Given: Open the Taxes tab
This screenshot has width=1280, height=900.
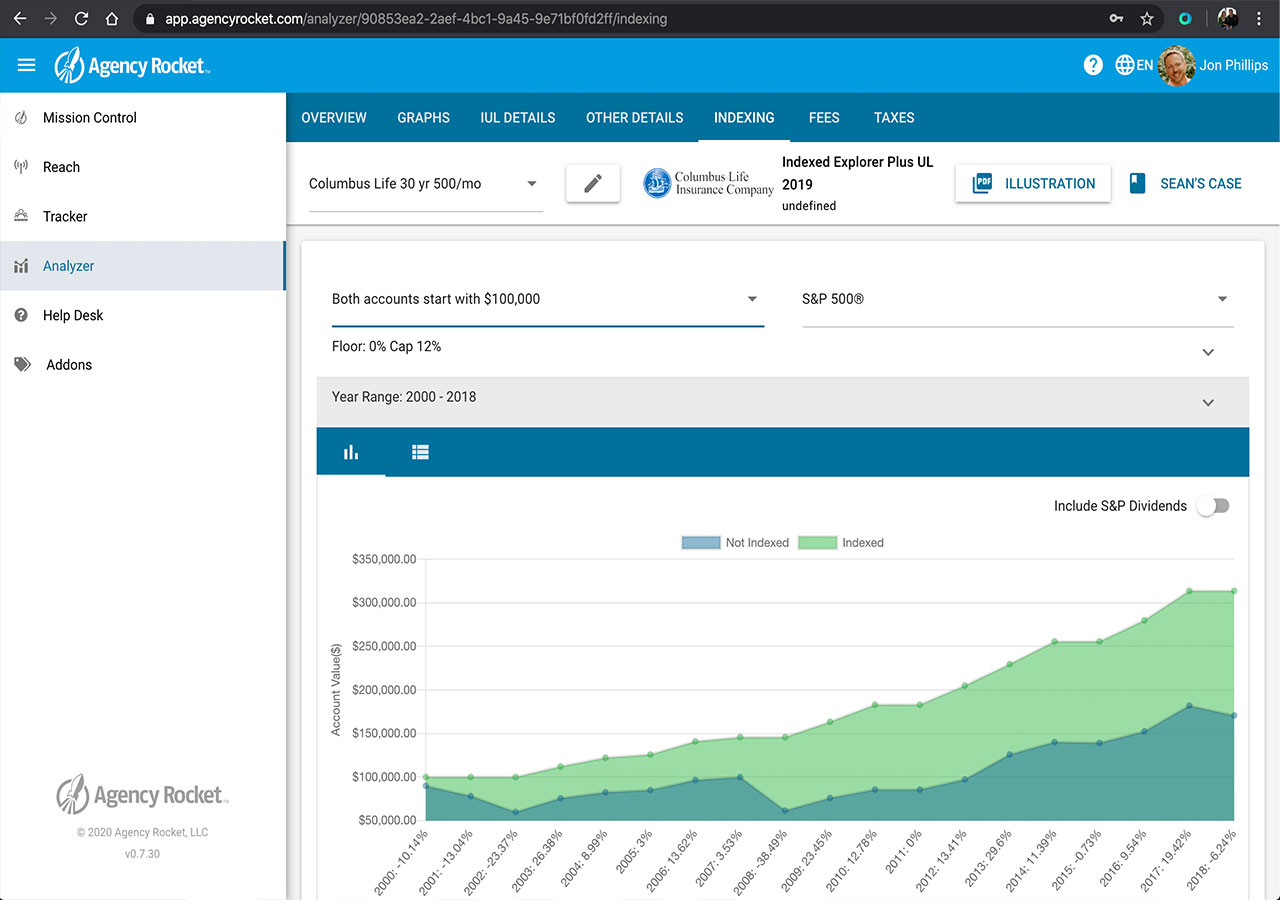Looking at the screenshot, I should 894,118.
